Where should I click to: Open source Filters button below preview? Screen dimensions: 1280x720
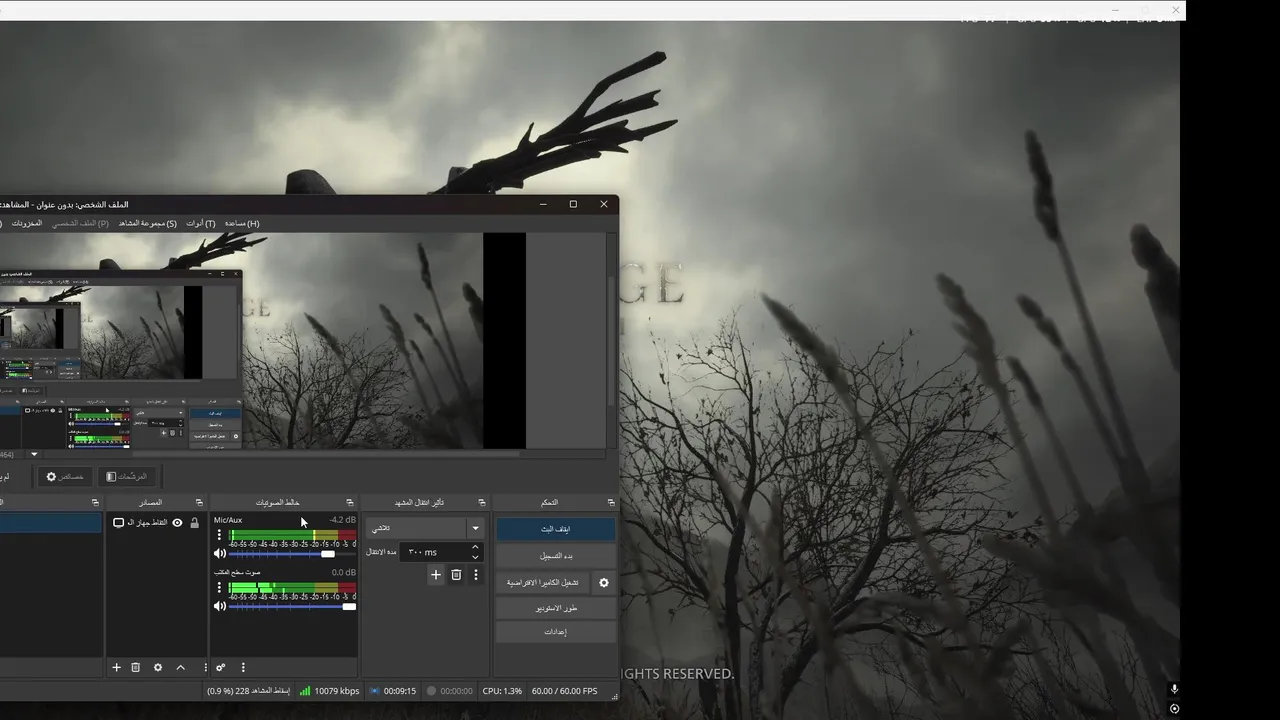coord(127,476)
